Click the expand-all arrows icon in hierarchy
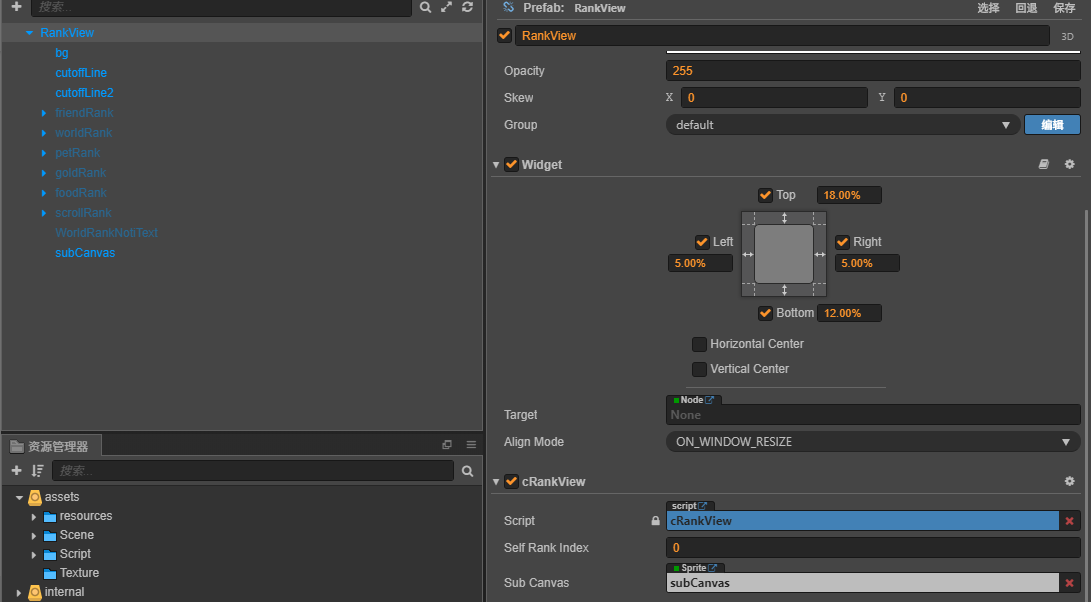 [x=447, y=7]
